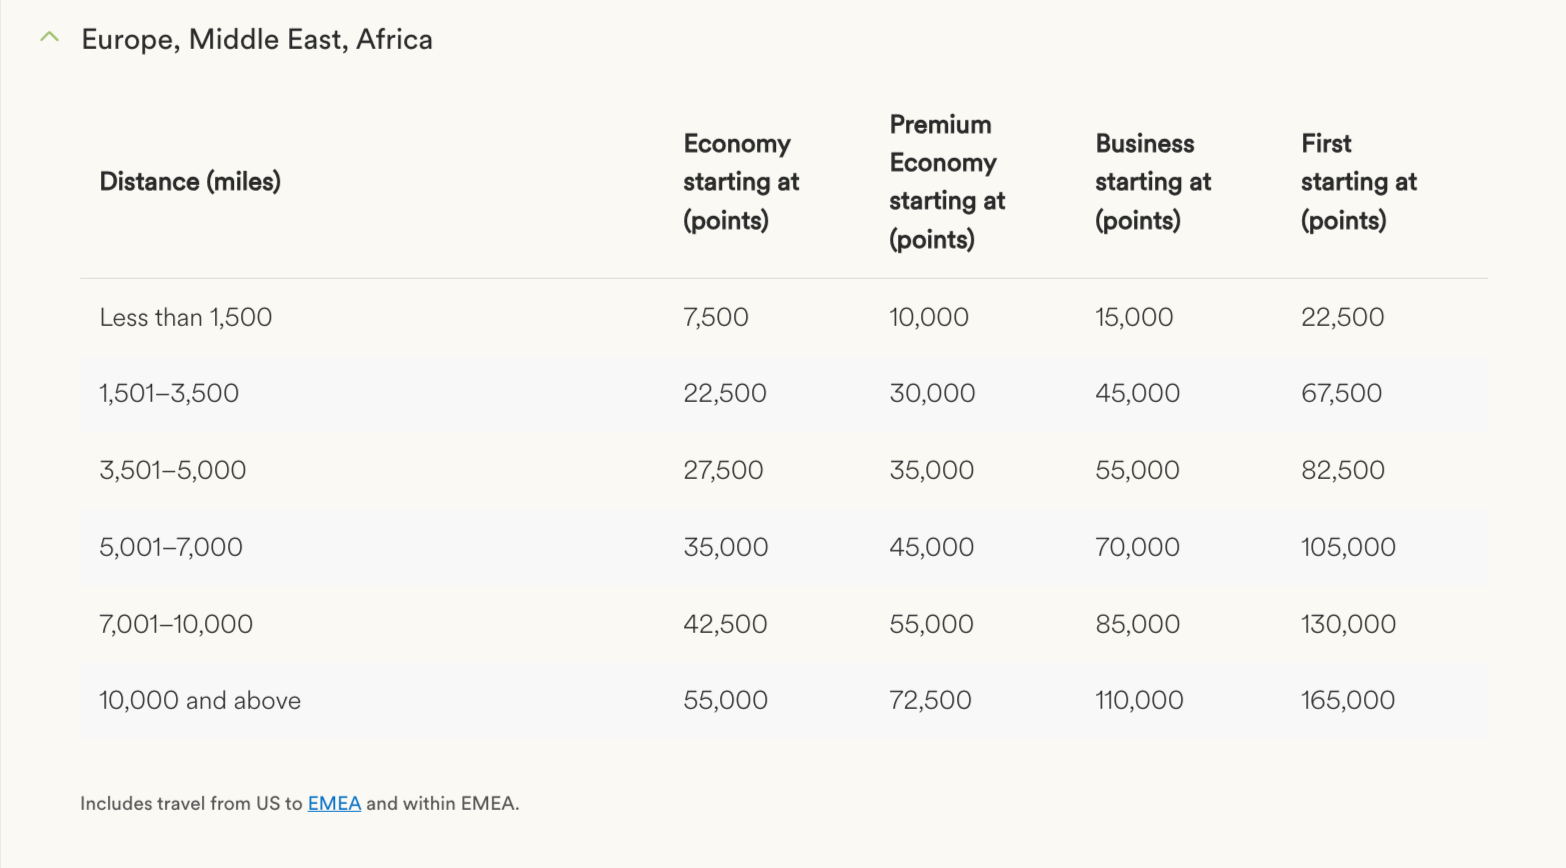Select the 7,001–10,000 distance row
Screen dimensions: 1566x868
(x=176, y=624)
